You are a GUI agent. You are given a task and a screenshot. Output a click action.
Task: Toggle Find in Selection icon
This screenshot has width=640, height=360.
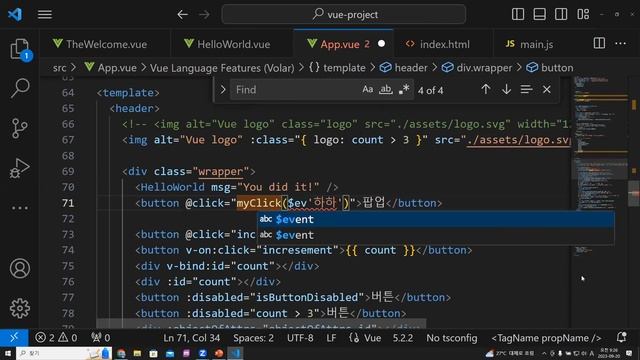point(527,89)
